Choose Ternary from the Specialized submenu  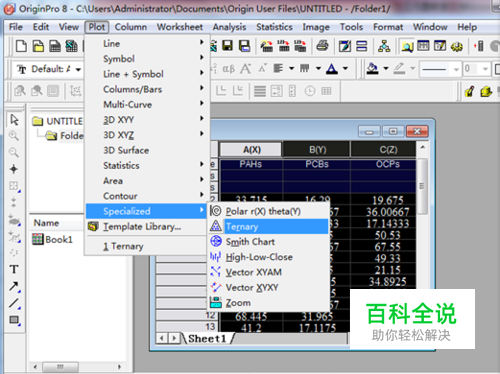(x=269, y=227)
